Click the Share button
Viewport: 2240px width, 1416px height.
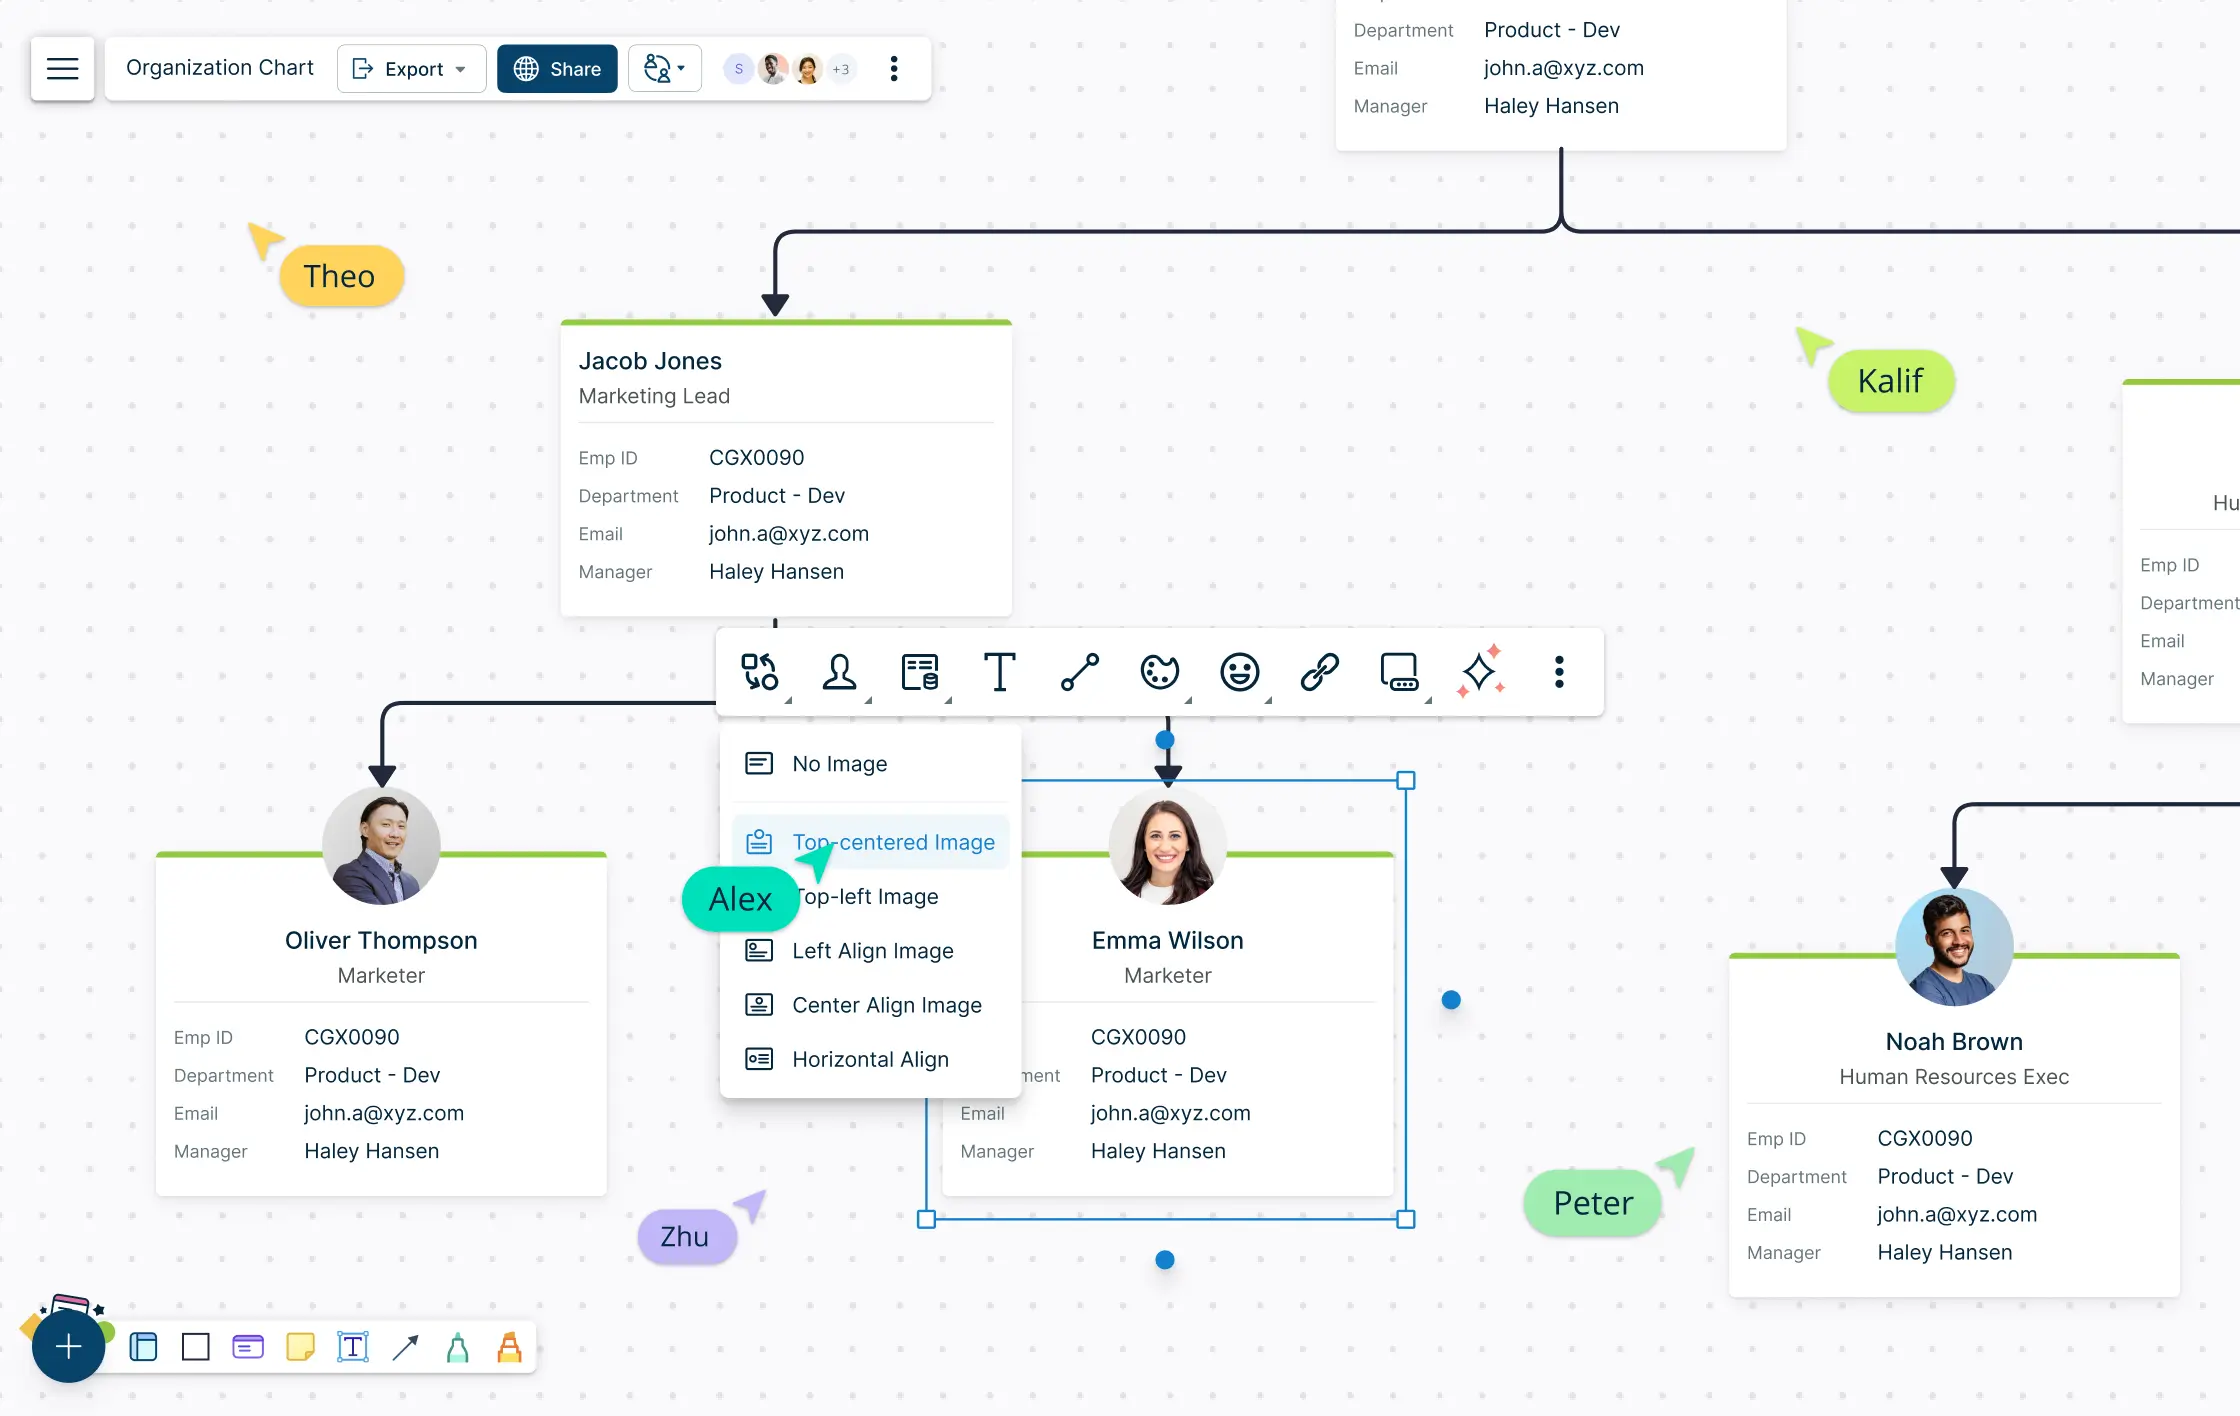557,69
